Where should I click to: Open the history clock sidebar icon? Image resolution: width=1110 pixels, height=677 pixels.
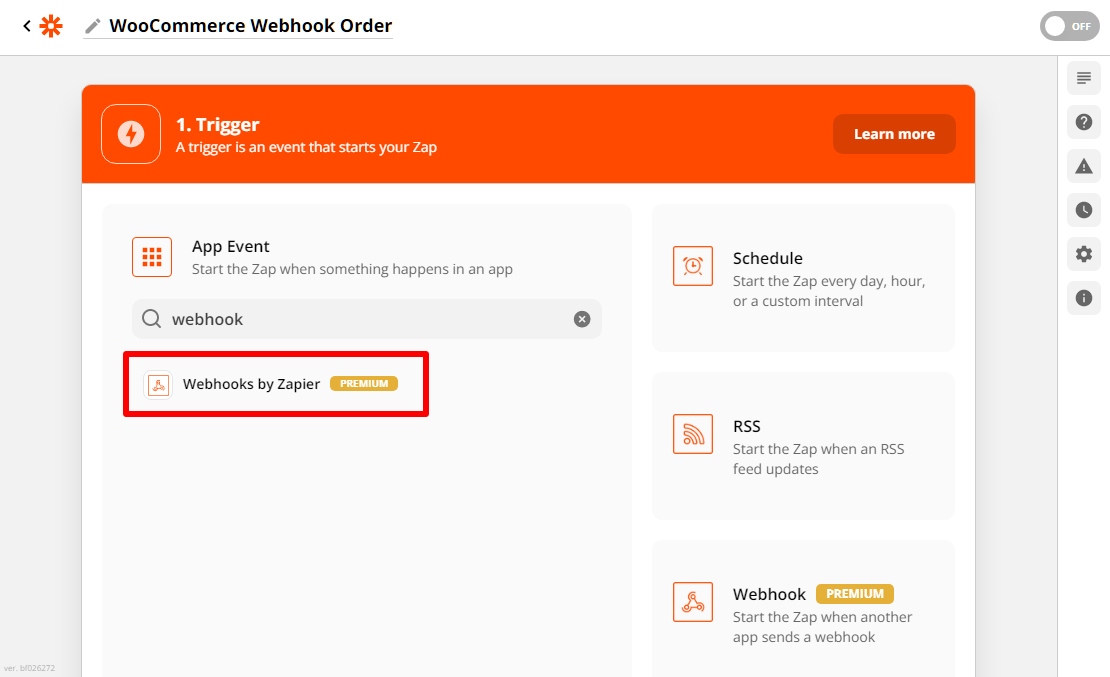tap(1084, 210)
